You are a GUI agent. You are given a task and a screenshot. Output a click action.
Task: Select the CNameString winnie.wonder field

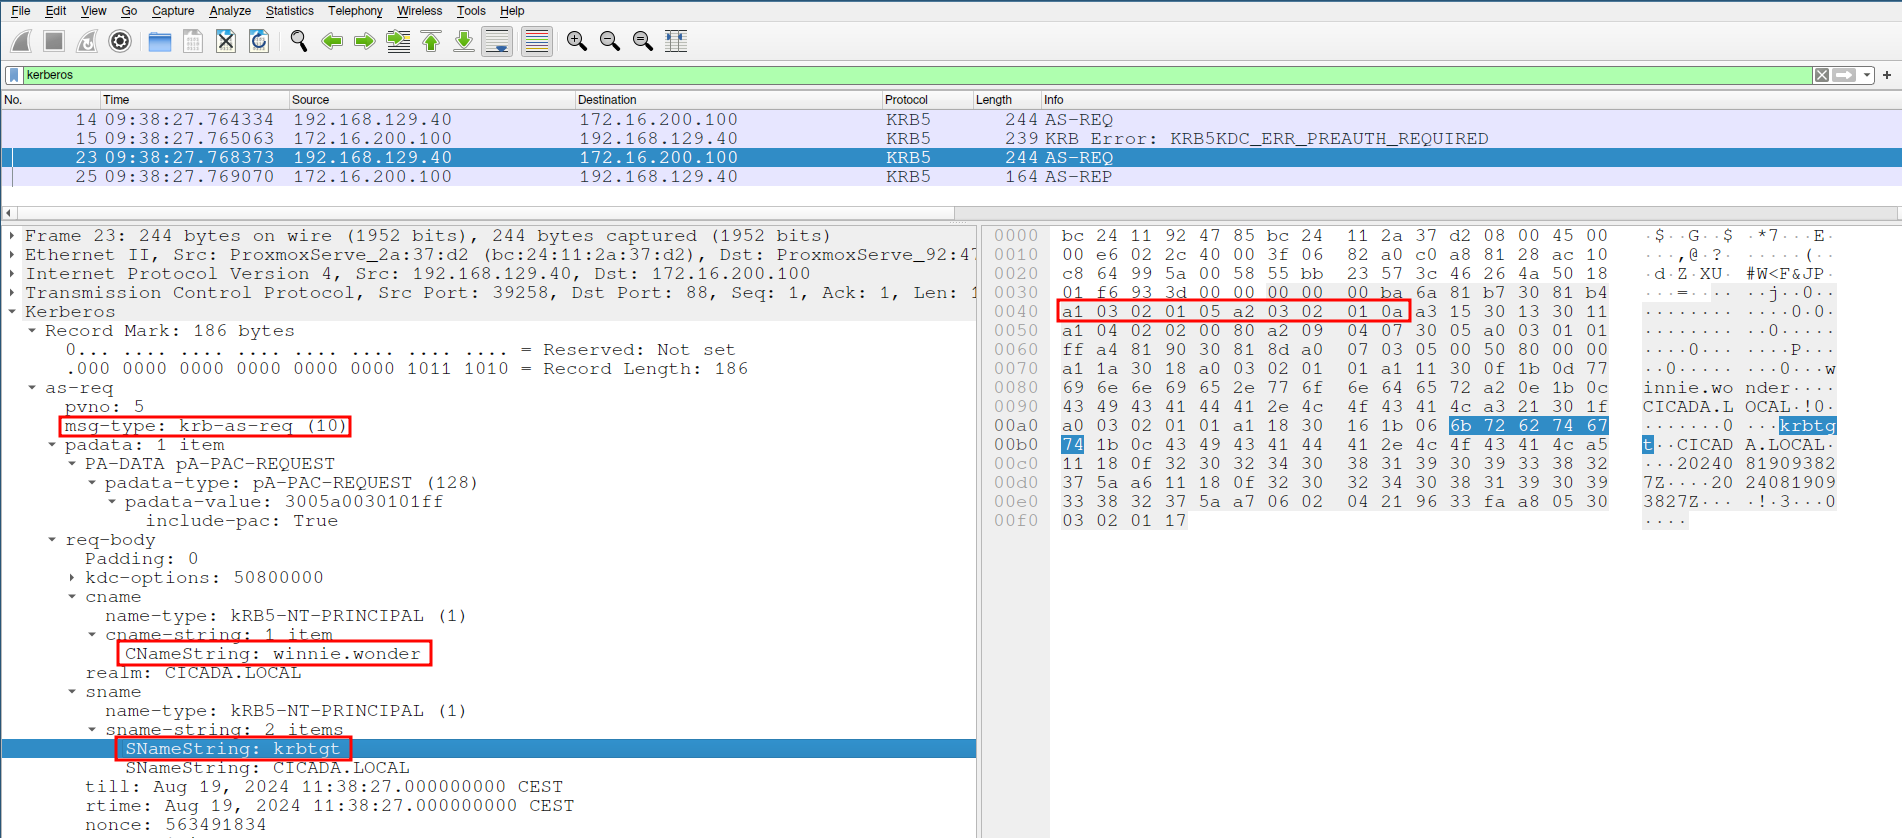click(273, 654)
